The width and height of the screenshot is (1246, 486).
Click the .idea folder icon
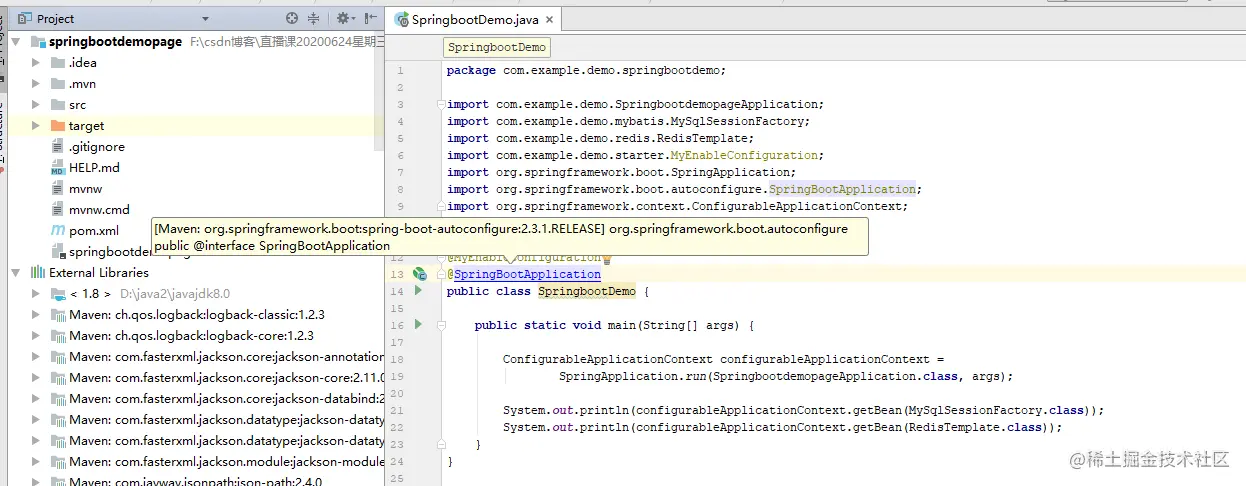click(57, 62)
